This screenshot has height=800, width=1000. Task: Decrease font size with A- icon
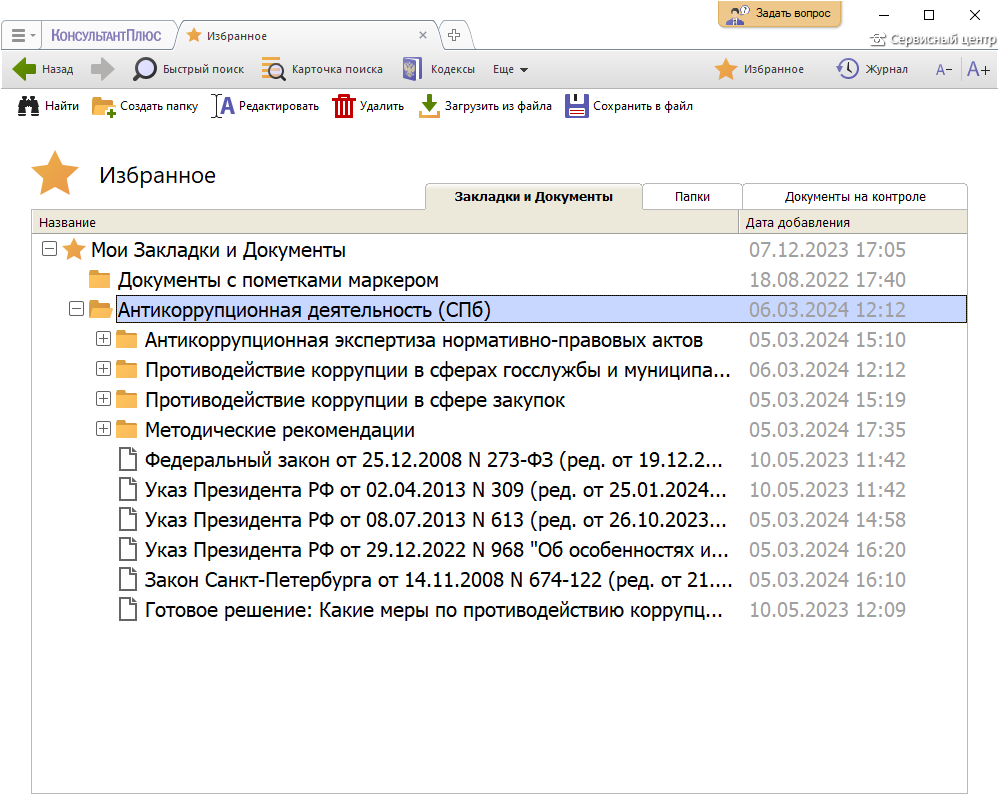pyautogui.click(x=944, y=70)
